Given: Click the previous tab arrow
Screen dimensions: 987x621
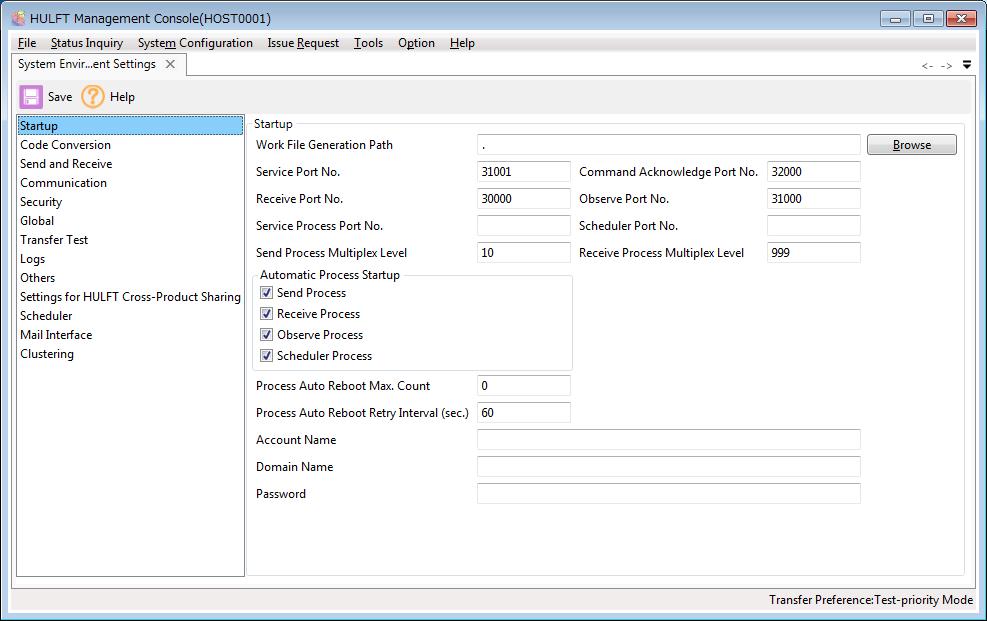Looking at the screenshot, I should point(927,65).
